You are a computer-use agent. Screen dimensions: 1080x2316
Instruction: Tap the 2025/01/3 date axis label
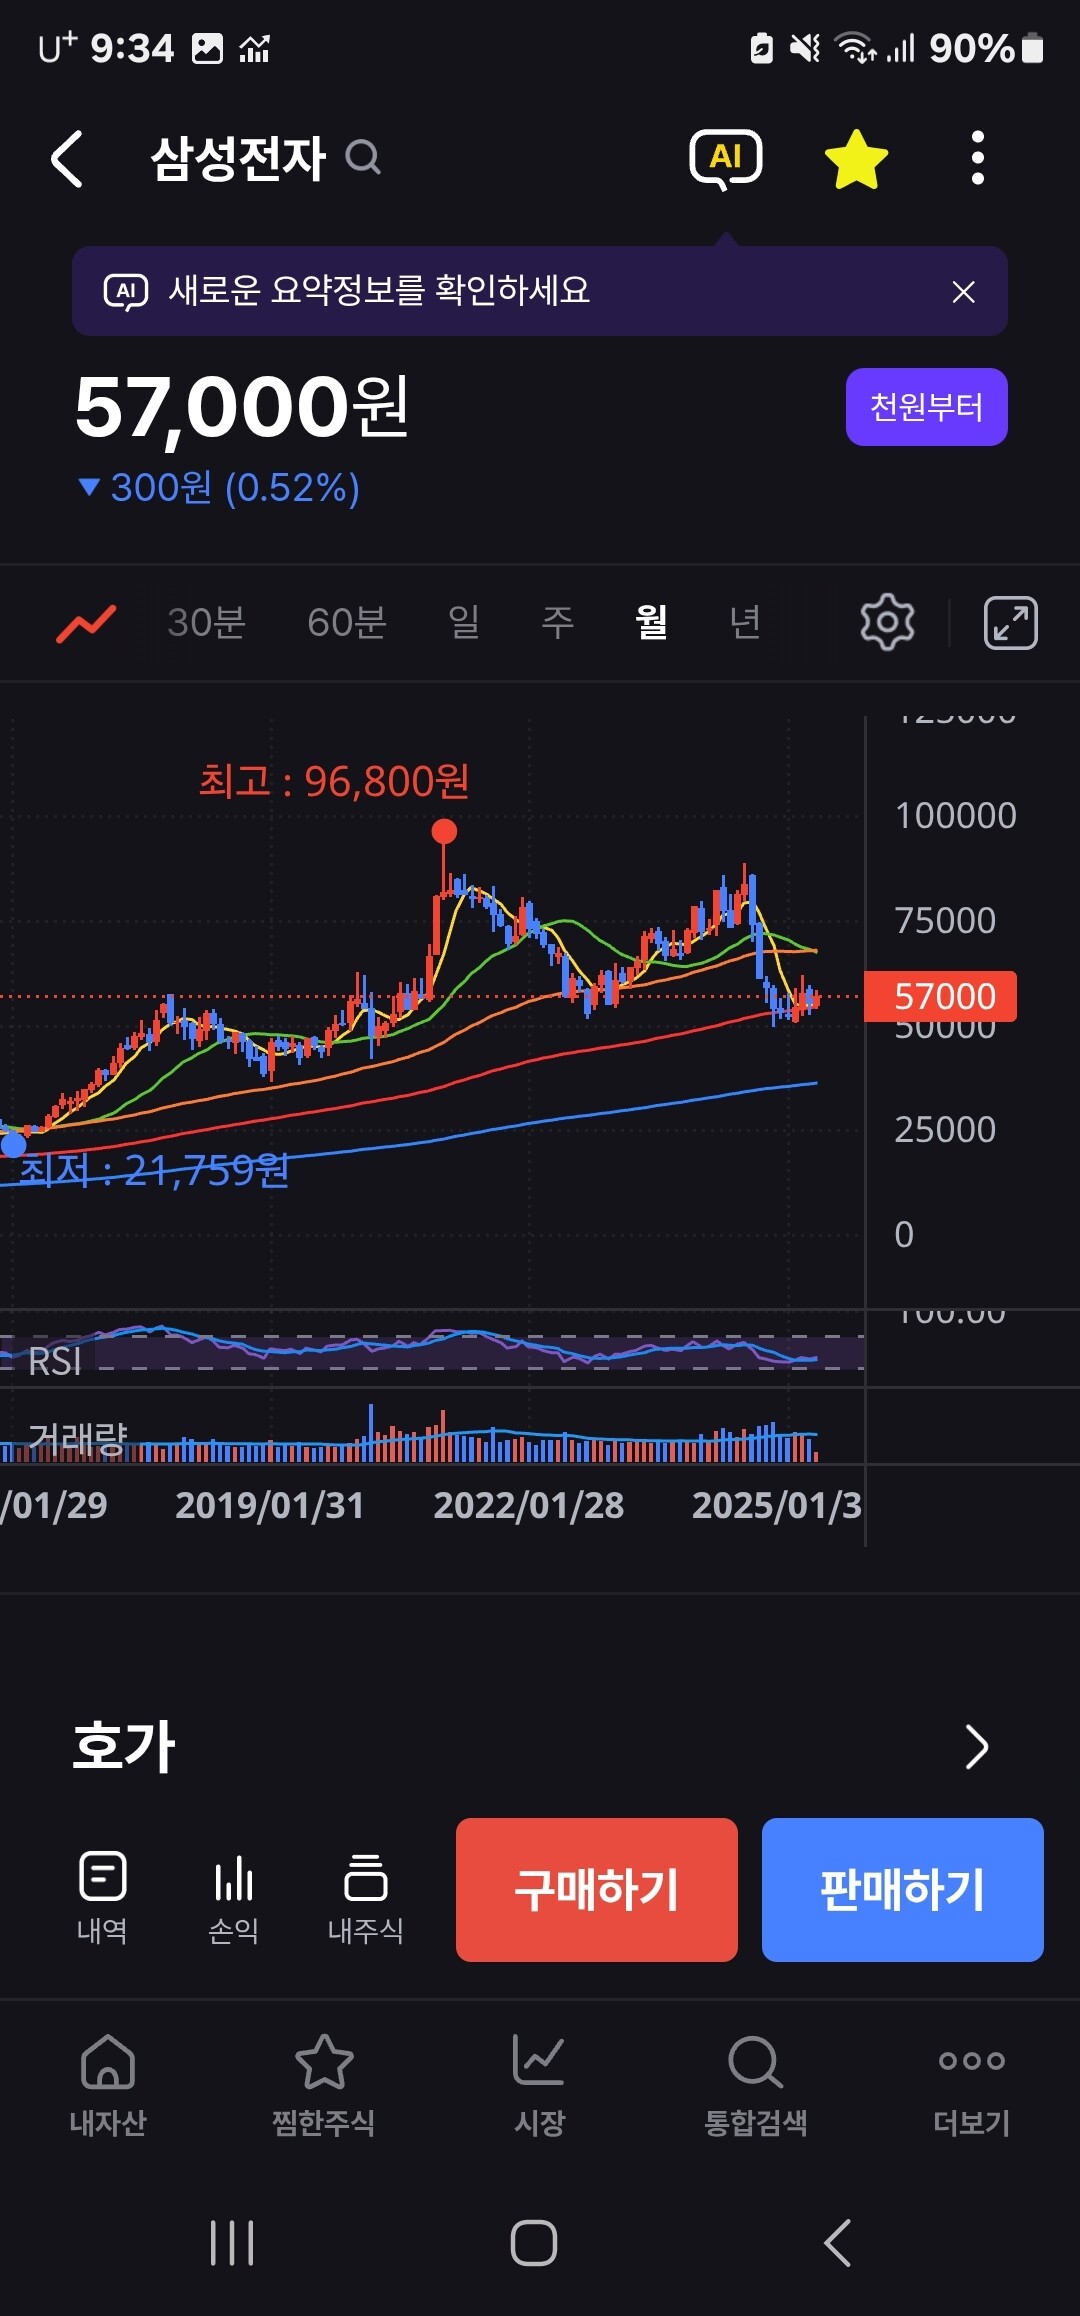pyautogui.click(x=777, y=1505)
